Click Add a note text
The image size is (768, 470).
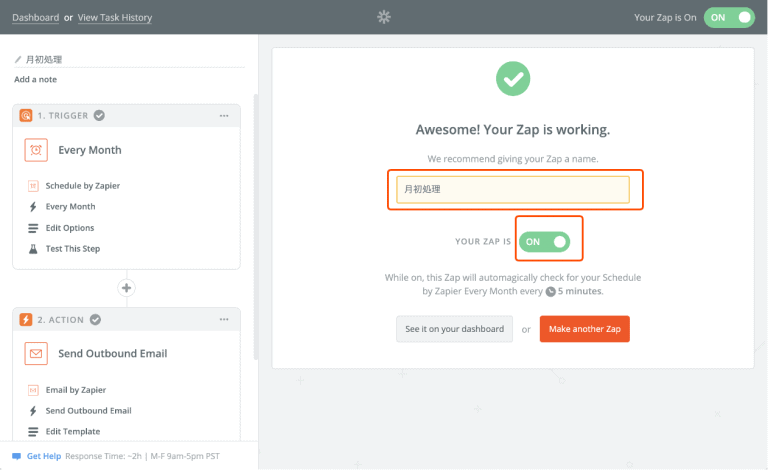(x=36, y=79)
